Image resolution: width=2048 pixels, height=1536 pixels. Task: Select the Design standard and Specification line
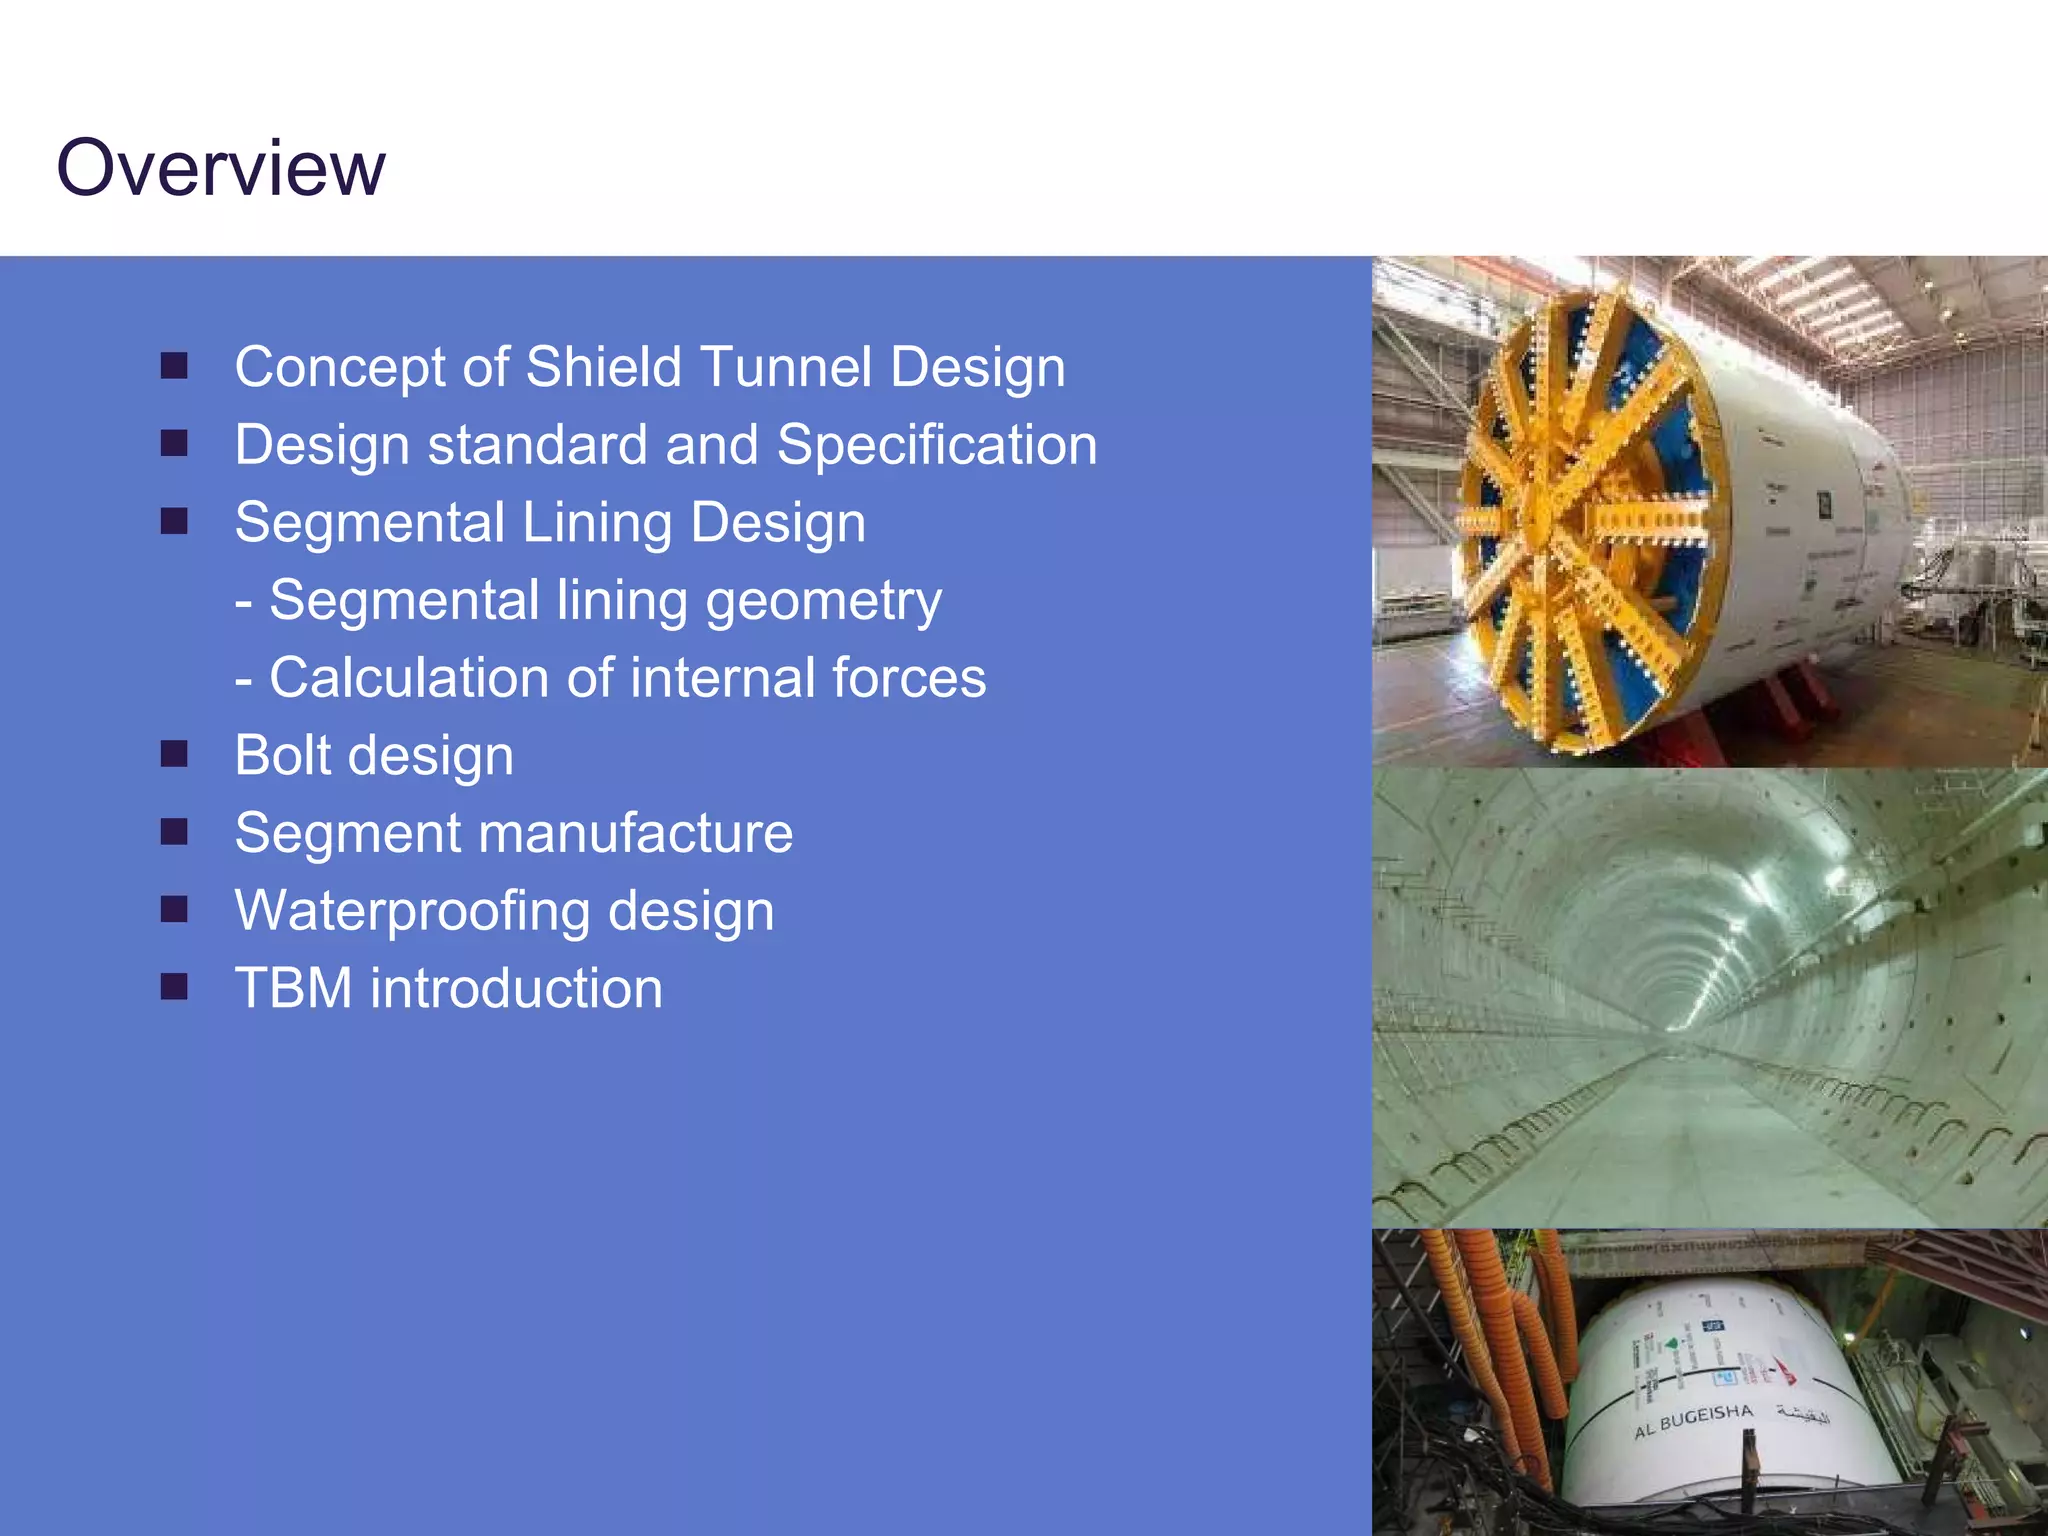point(666,445)
